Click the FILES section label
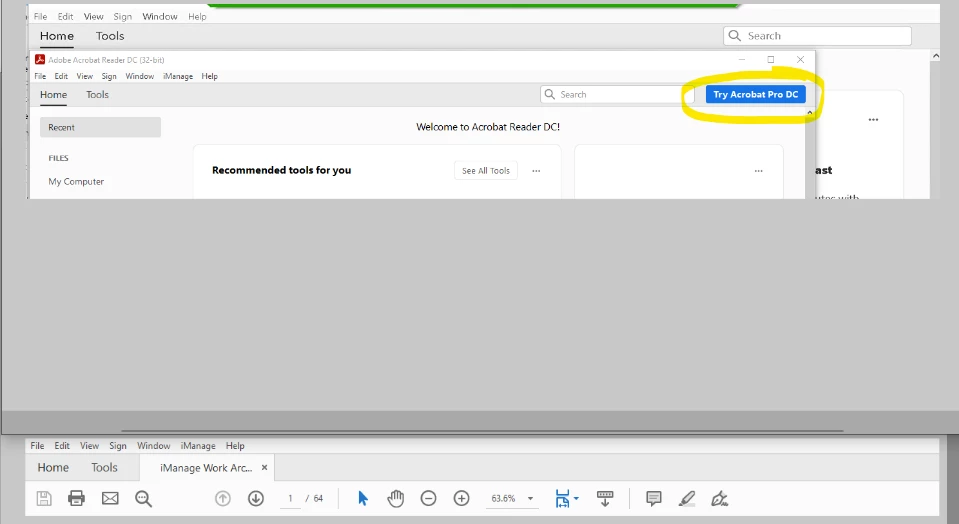This screenshot has width=959, height=524. click(58, 158)
